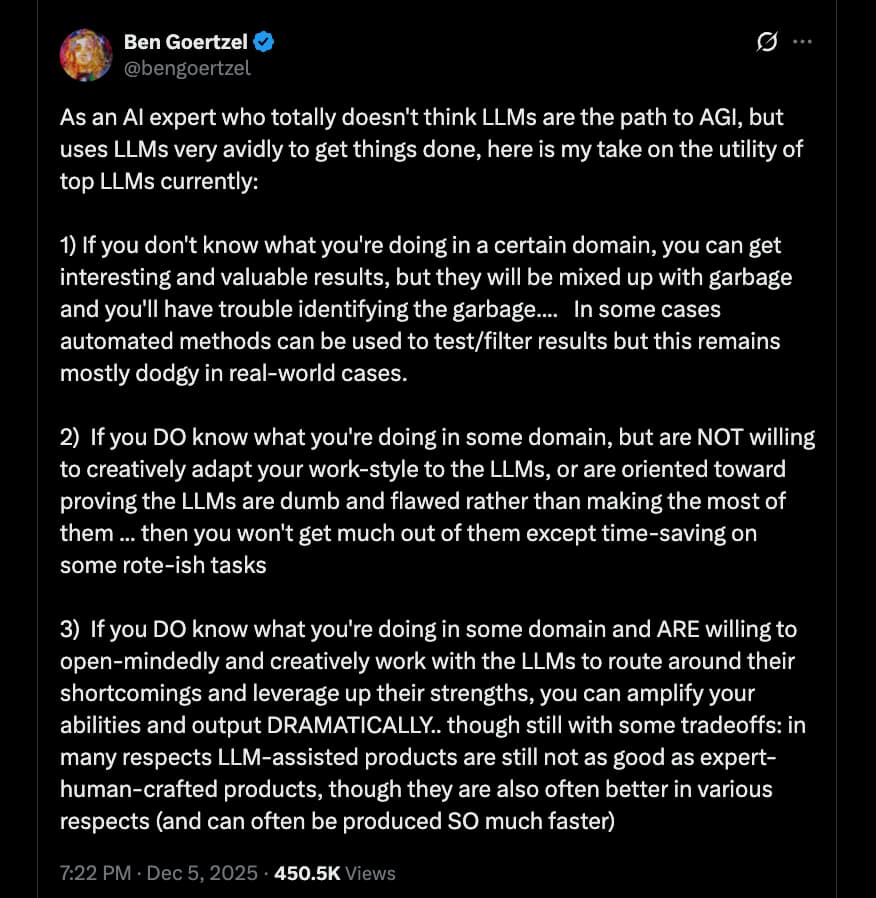Screen dimensions: 876x898
Task: Open the @bengoertzel handle link
Action: coord(187,68)
